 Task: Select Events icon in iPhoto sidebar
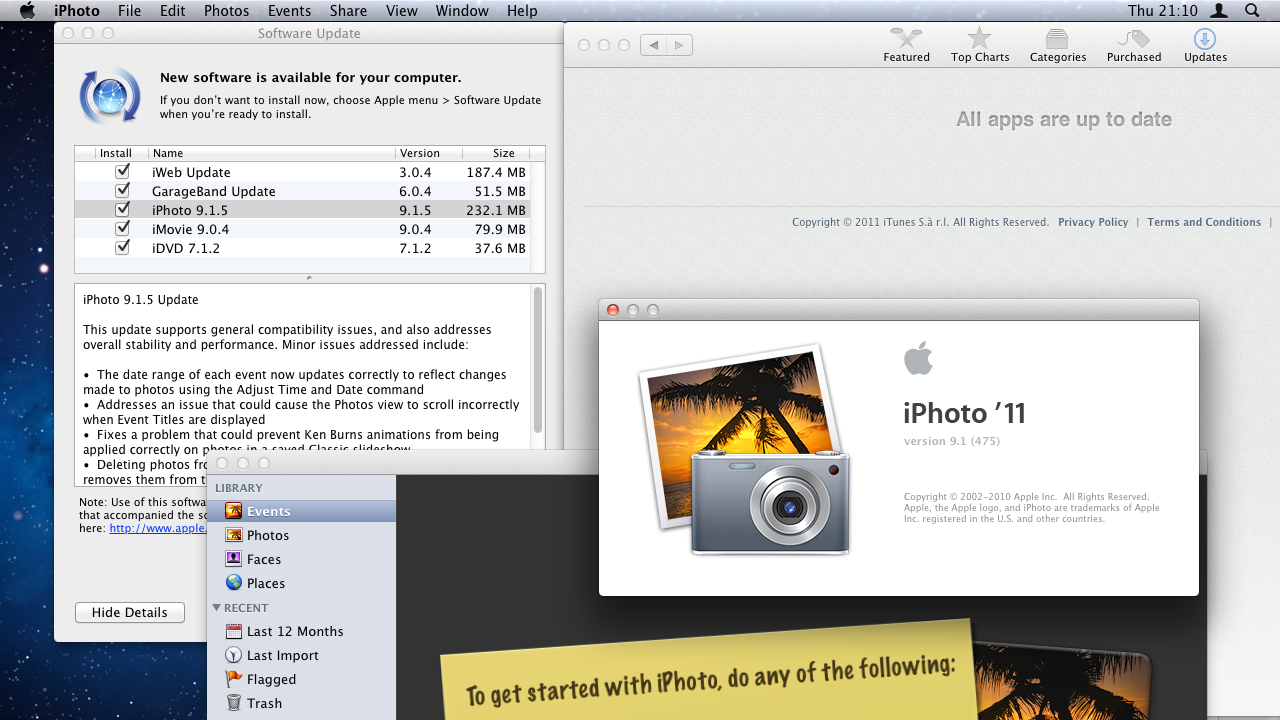click(233, 511)
